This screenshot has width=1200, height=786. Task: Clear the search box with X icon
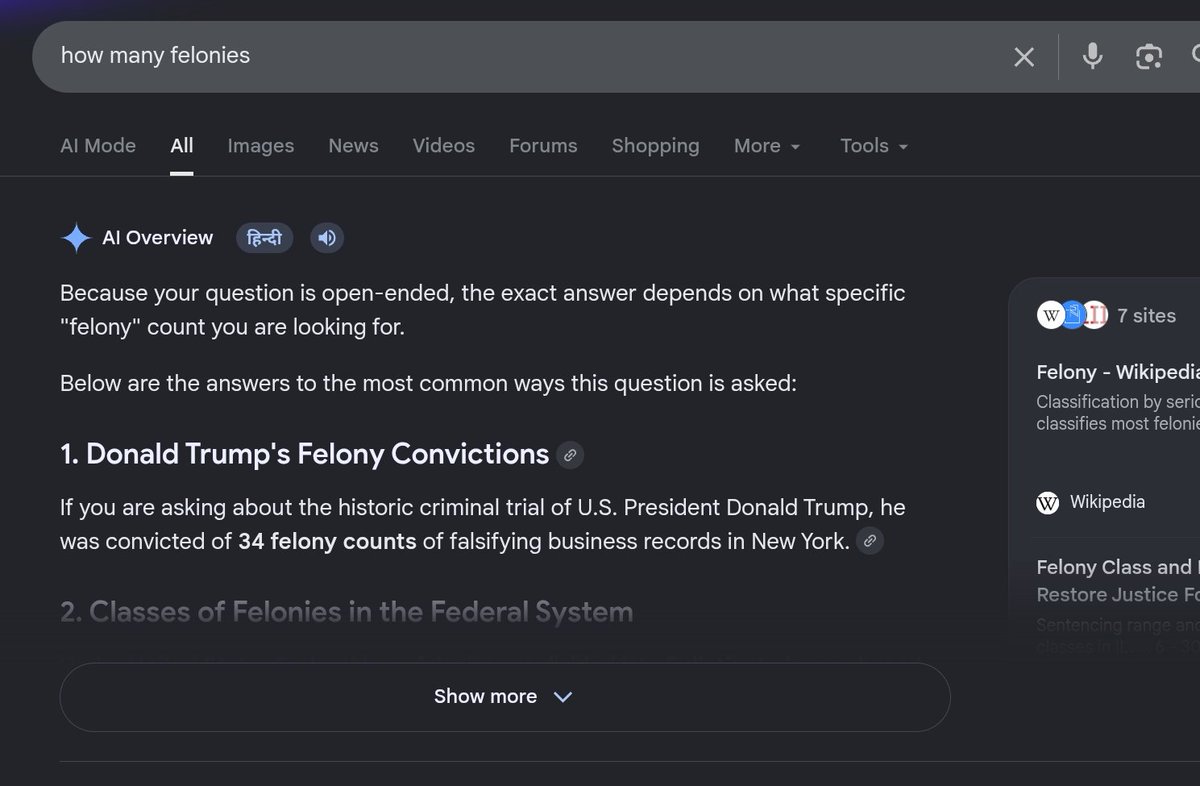1024,57
